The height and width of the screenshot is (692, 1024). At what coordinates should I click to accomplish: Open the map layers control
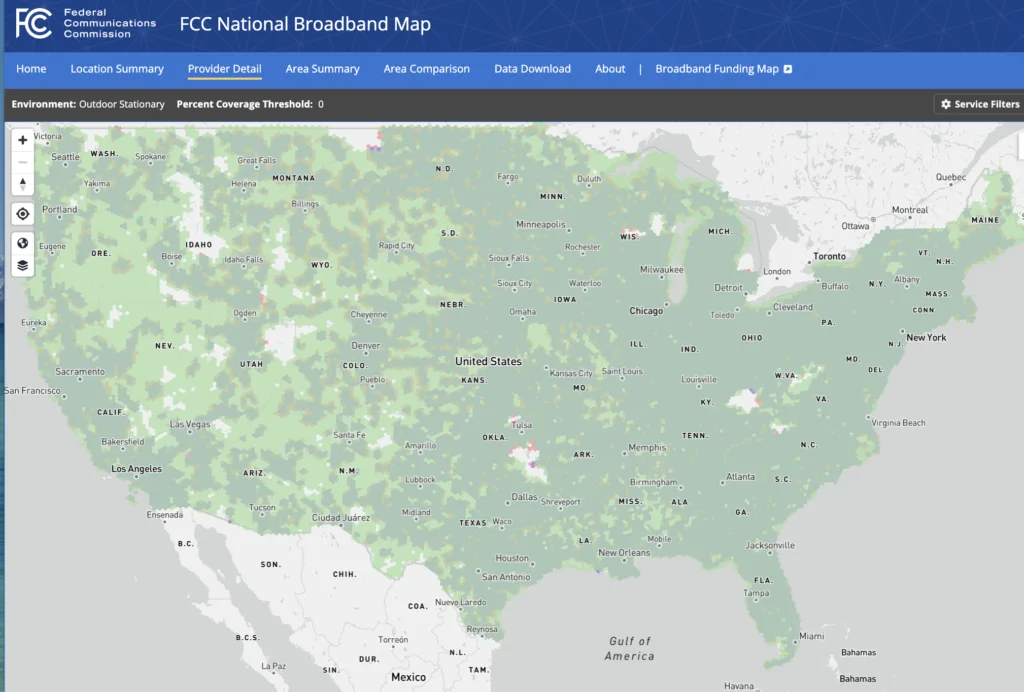point(22,265)
